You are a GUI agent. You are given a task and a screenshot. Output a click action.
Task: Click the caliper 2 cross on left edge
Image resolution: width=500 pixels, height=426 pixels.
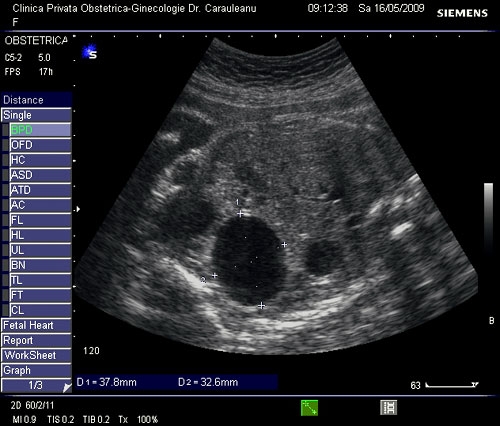pos(215,275)
